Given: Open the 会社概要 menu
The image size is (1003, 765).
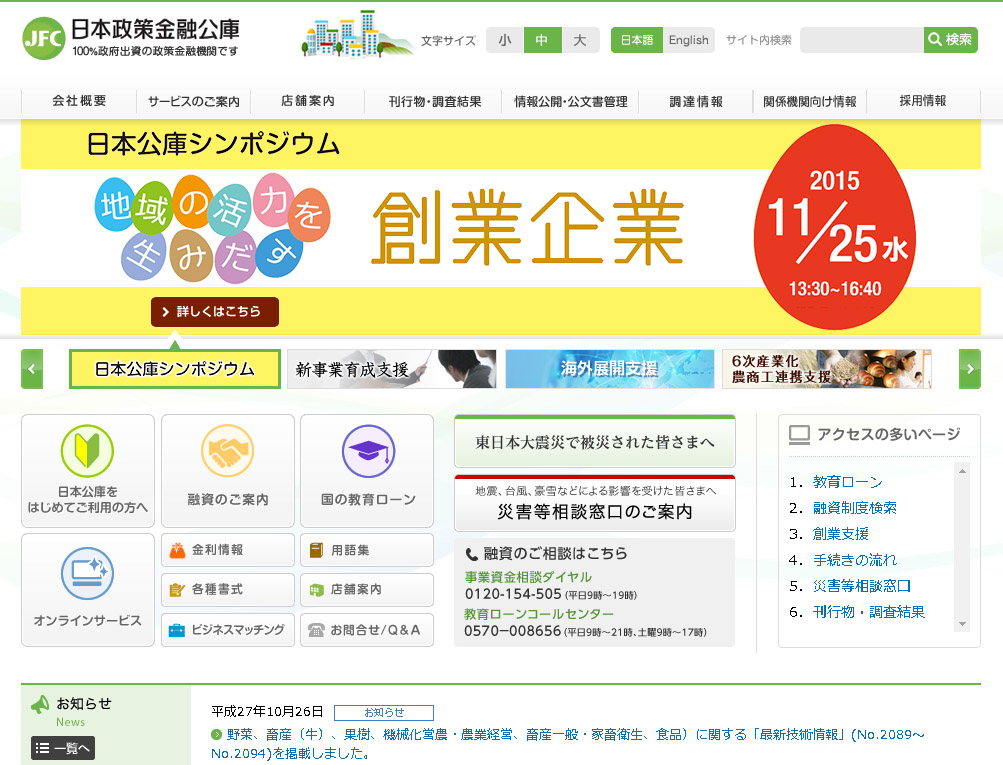Looking at the screenshot, I should tap(79, 101).
